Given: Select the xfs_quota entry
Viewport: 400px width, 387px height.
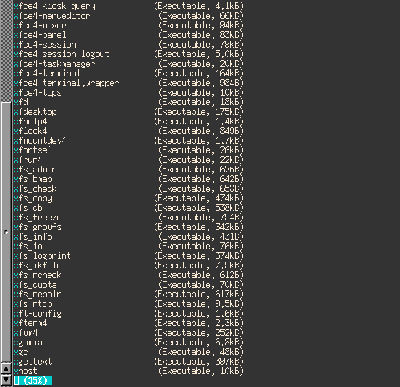Looking at the screenshot, I should pyautogui.click(x=129, y=285).
